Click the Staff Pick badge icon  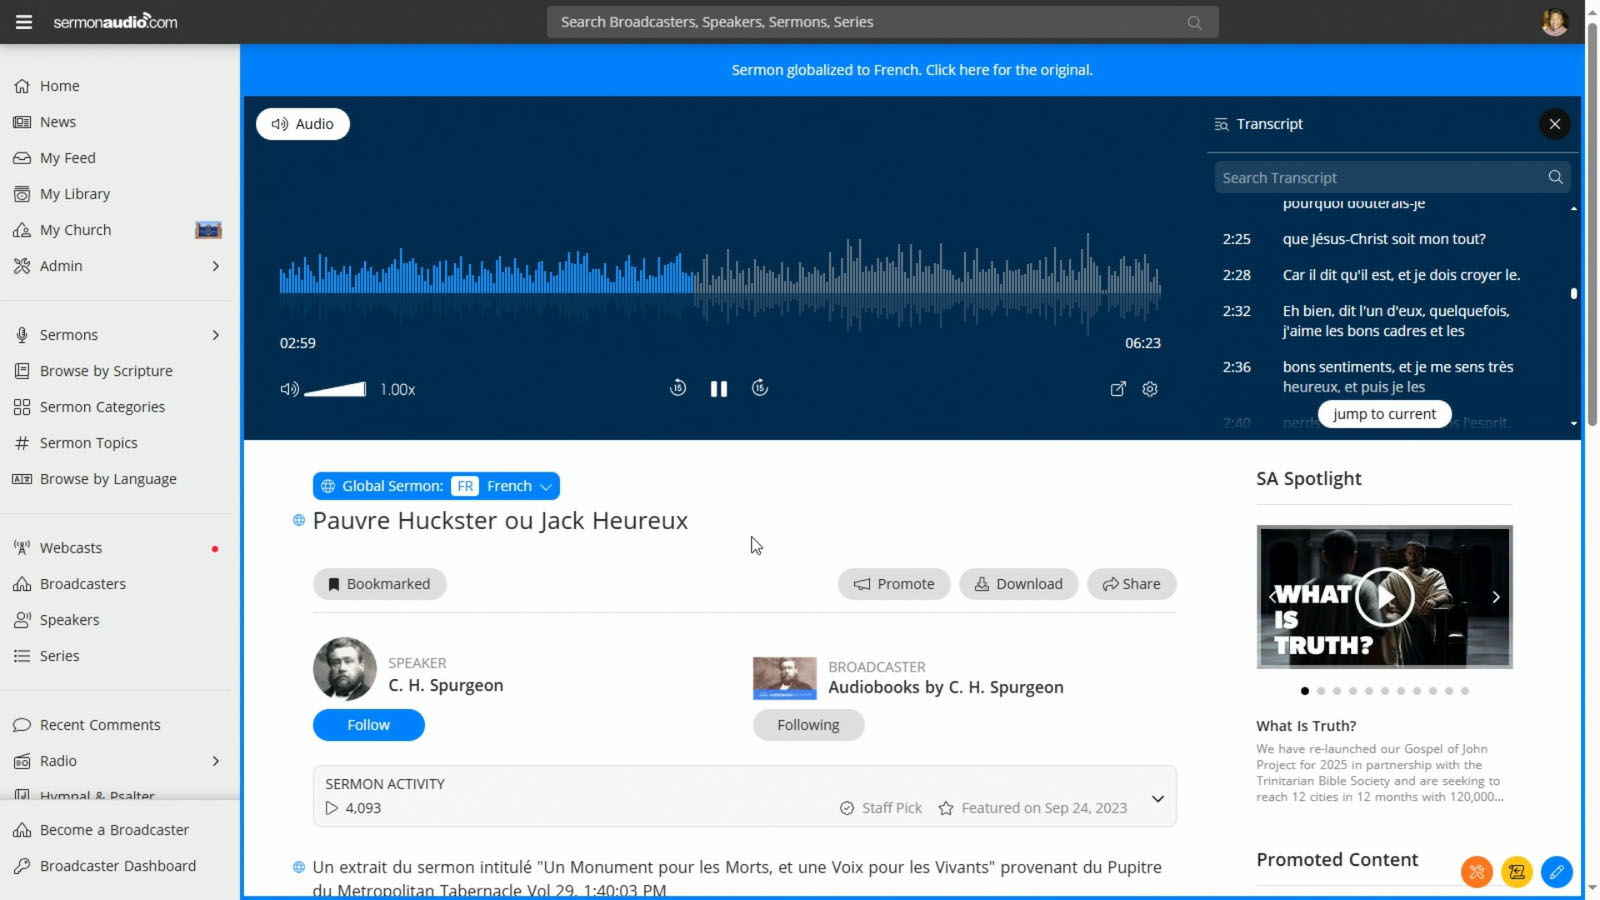point(847,808)
